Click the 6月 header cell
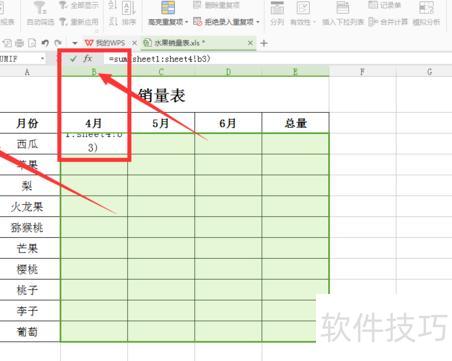 (228, 123)
